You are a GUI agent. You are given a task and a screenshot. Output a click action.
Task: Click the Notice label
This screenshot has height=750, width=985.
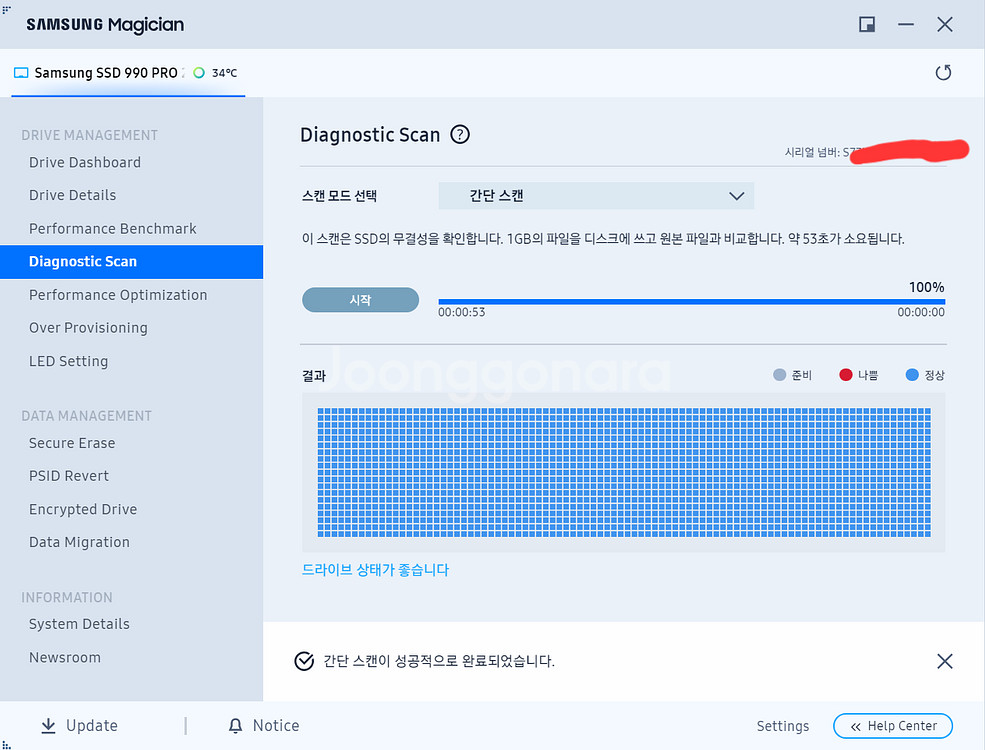[x=276, y=726]
